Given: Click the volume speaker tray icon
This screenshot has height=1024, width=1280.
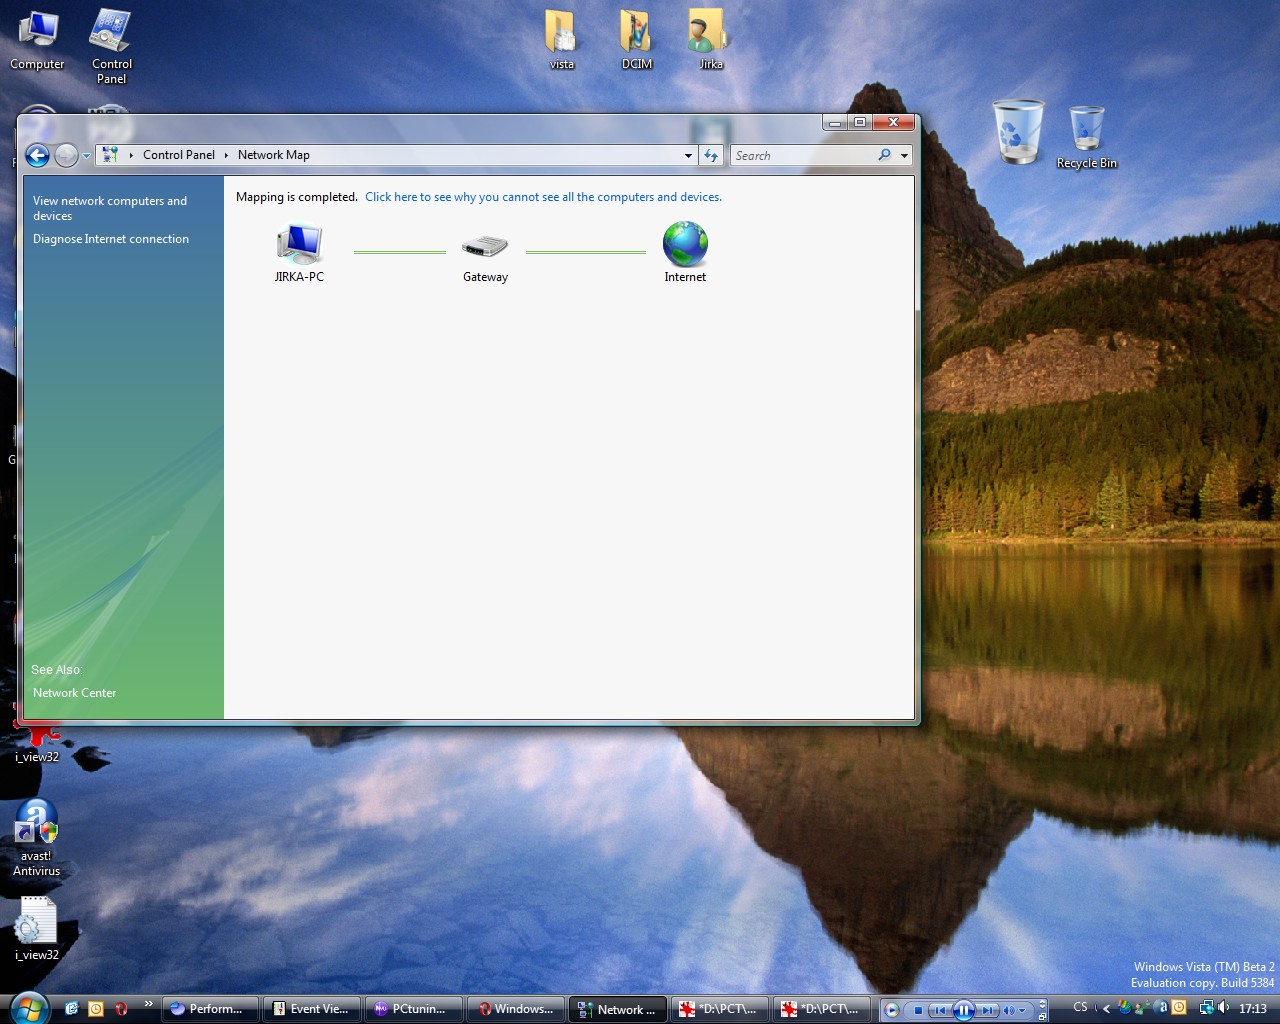Looking at the screenshot, I should point(1224,1008).
